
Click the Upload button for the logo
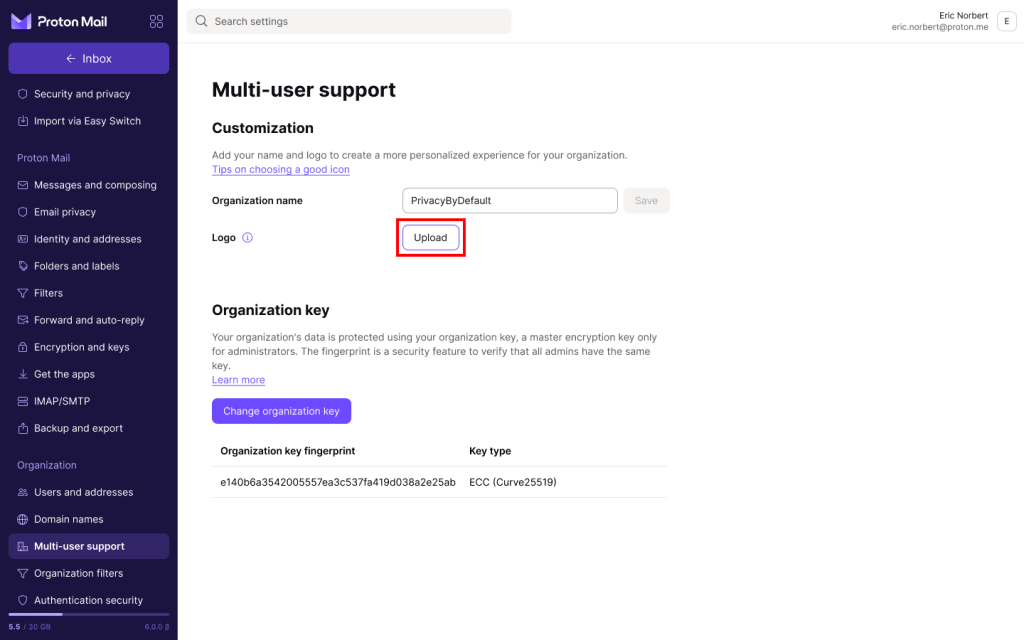[430, 237]
